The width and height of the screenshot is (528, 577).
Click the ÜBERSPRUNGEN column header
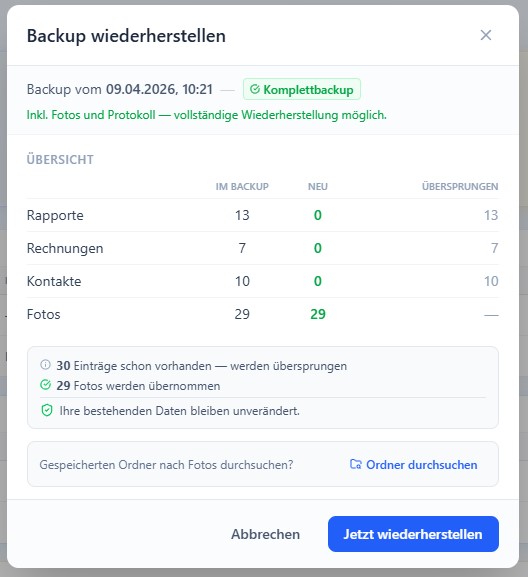[x=460, y=187]
